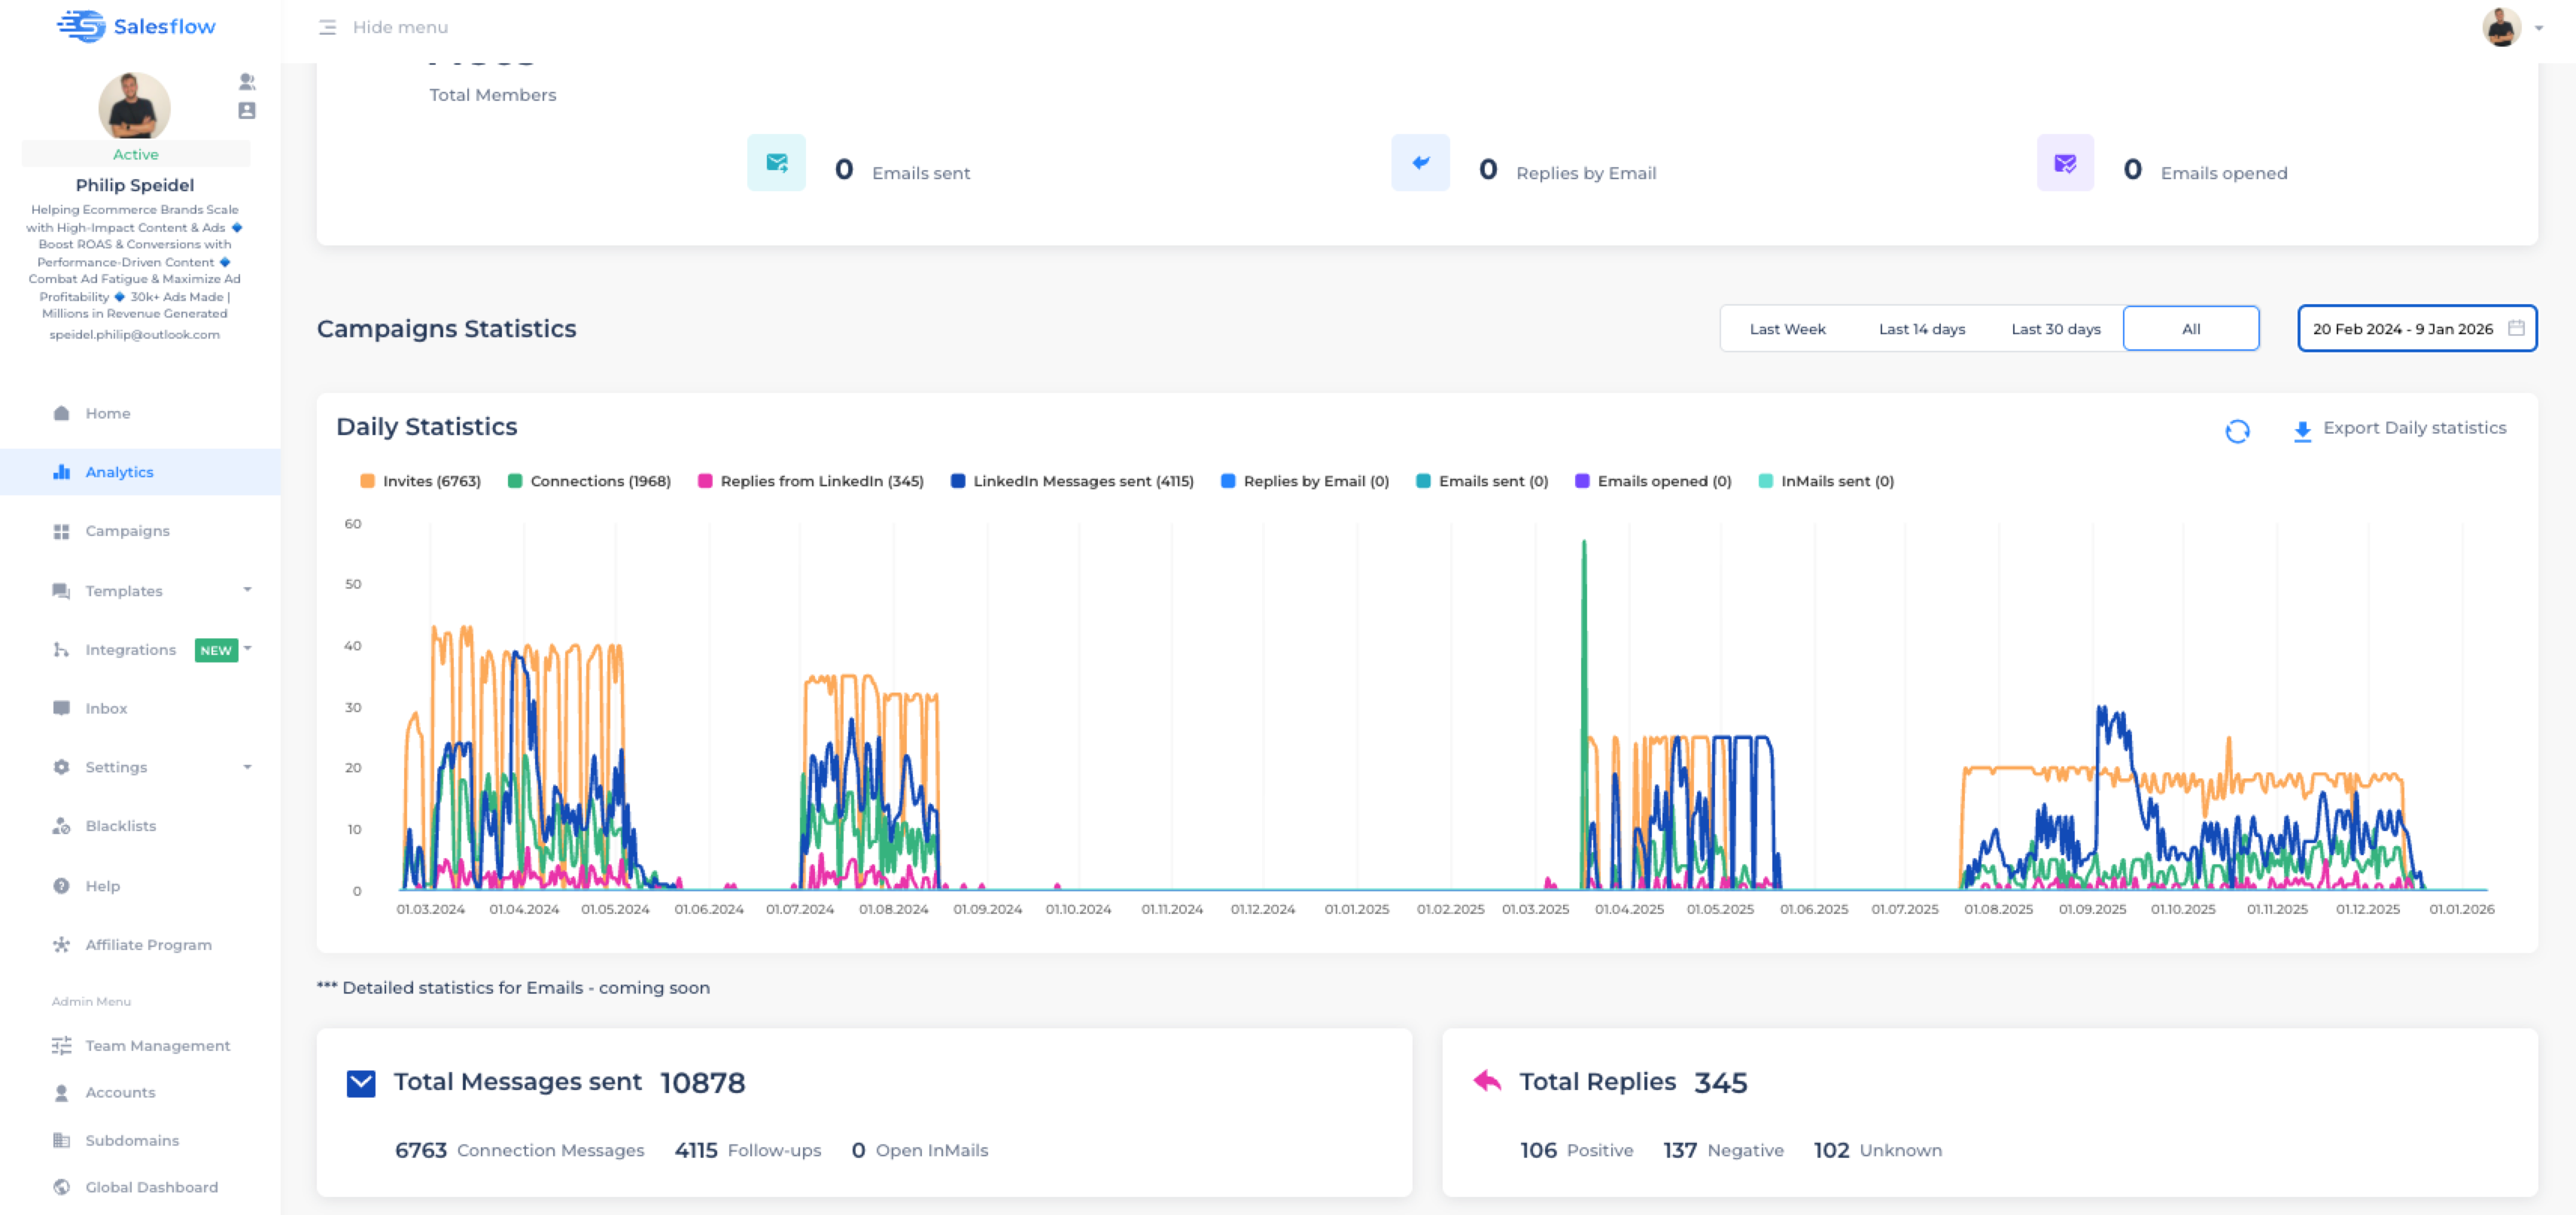This screenshot has height=1215, width=2576.
Task: Click the contacts icon beside profile photo
Action: [247, 110]
